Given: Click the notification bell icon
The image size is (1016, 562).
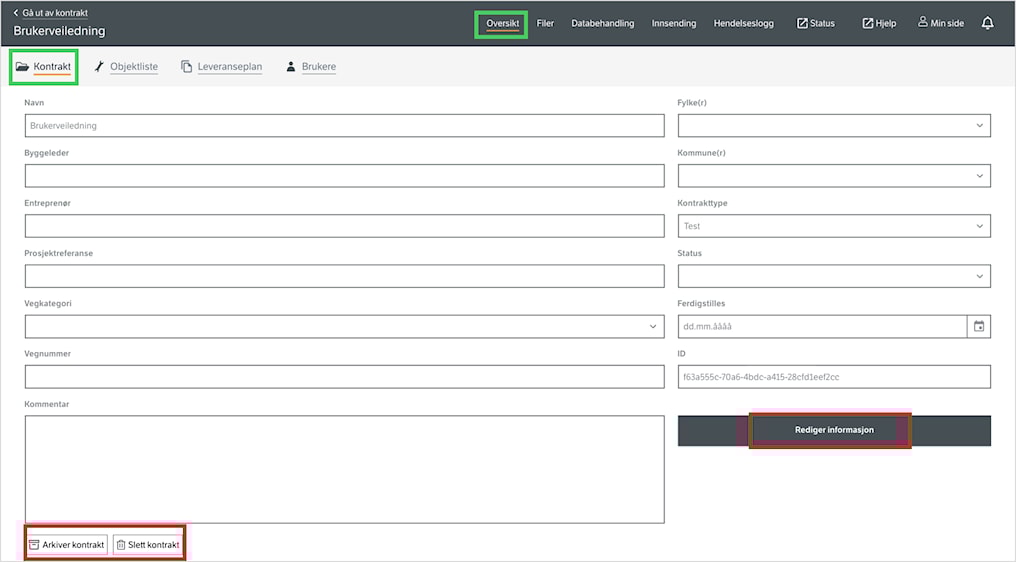Looking at the screenshot, I should (987, 23).
